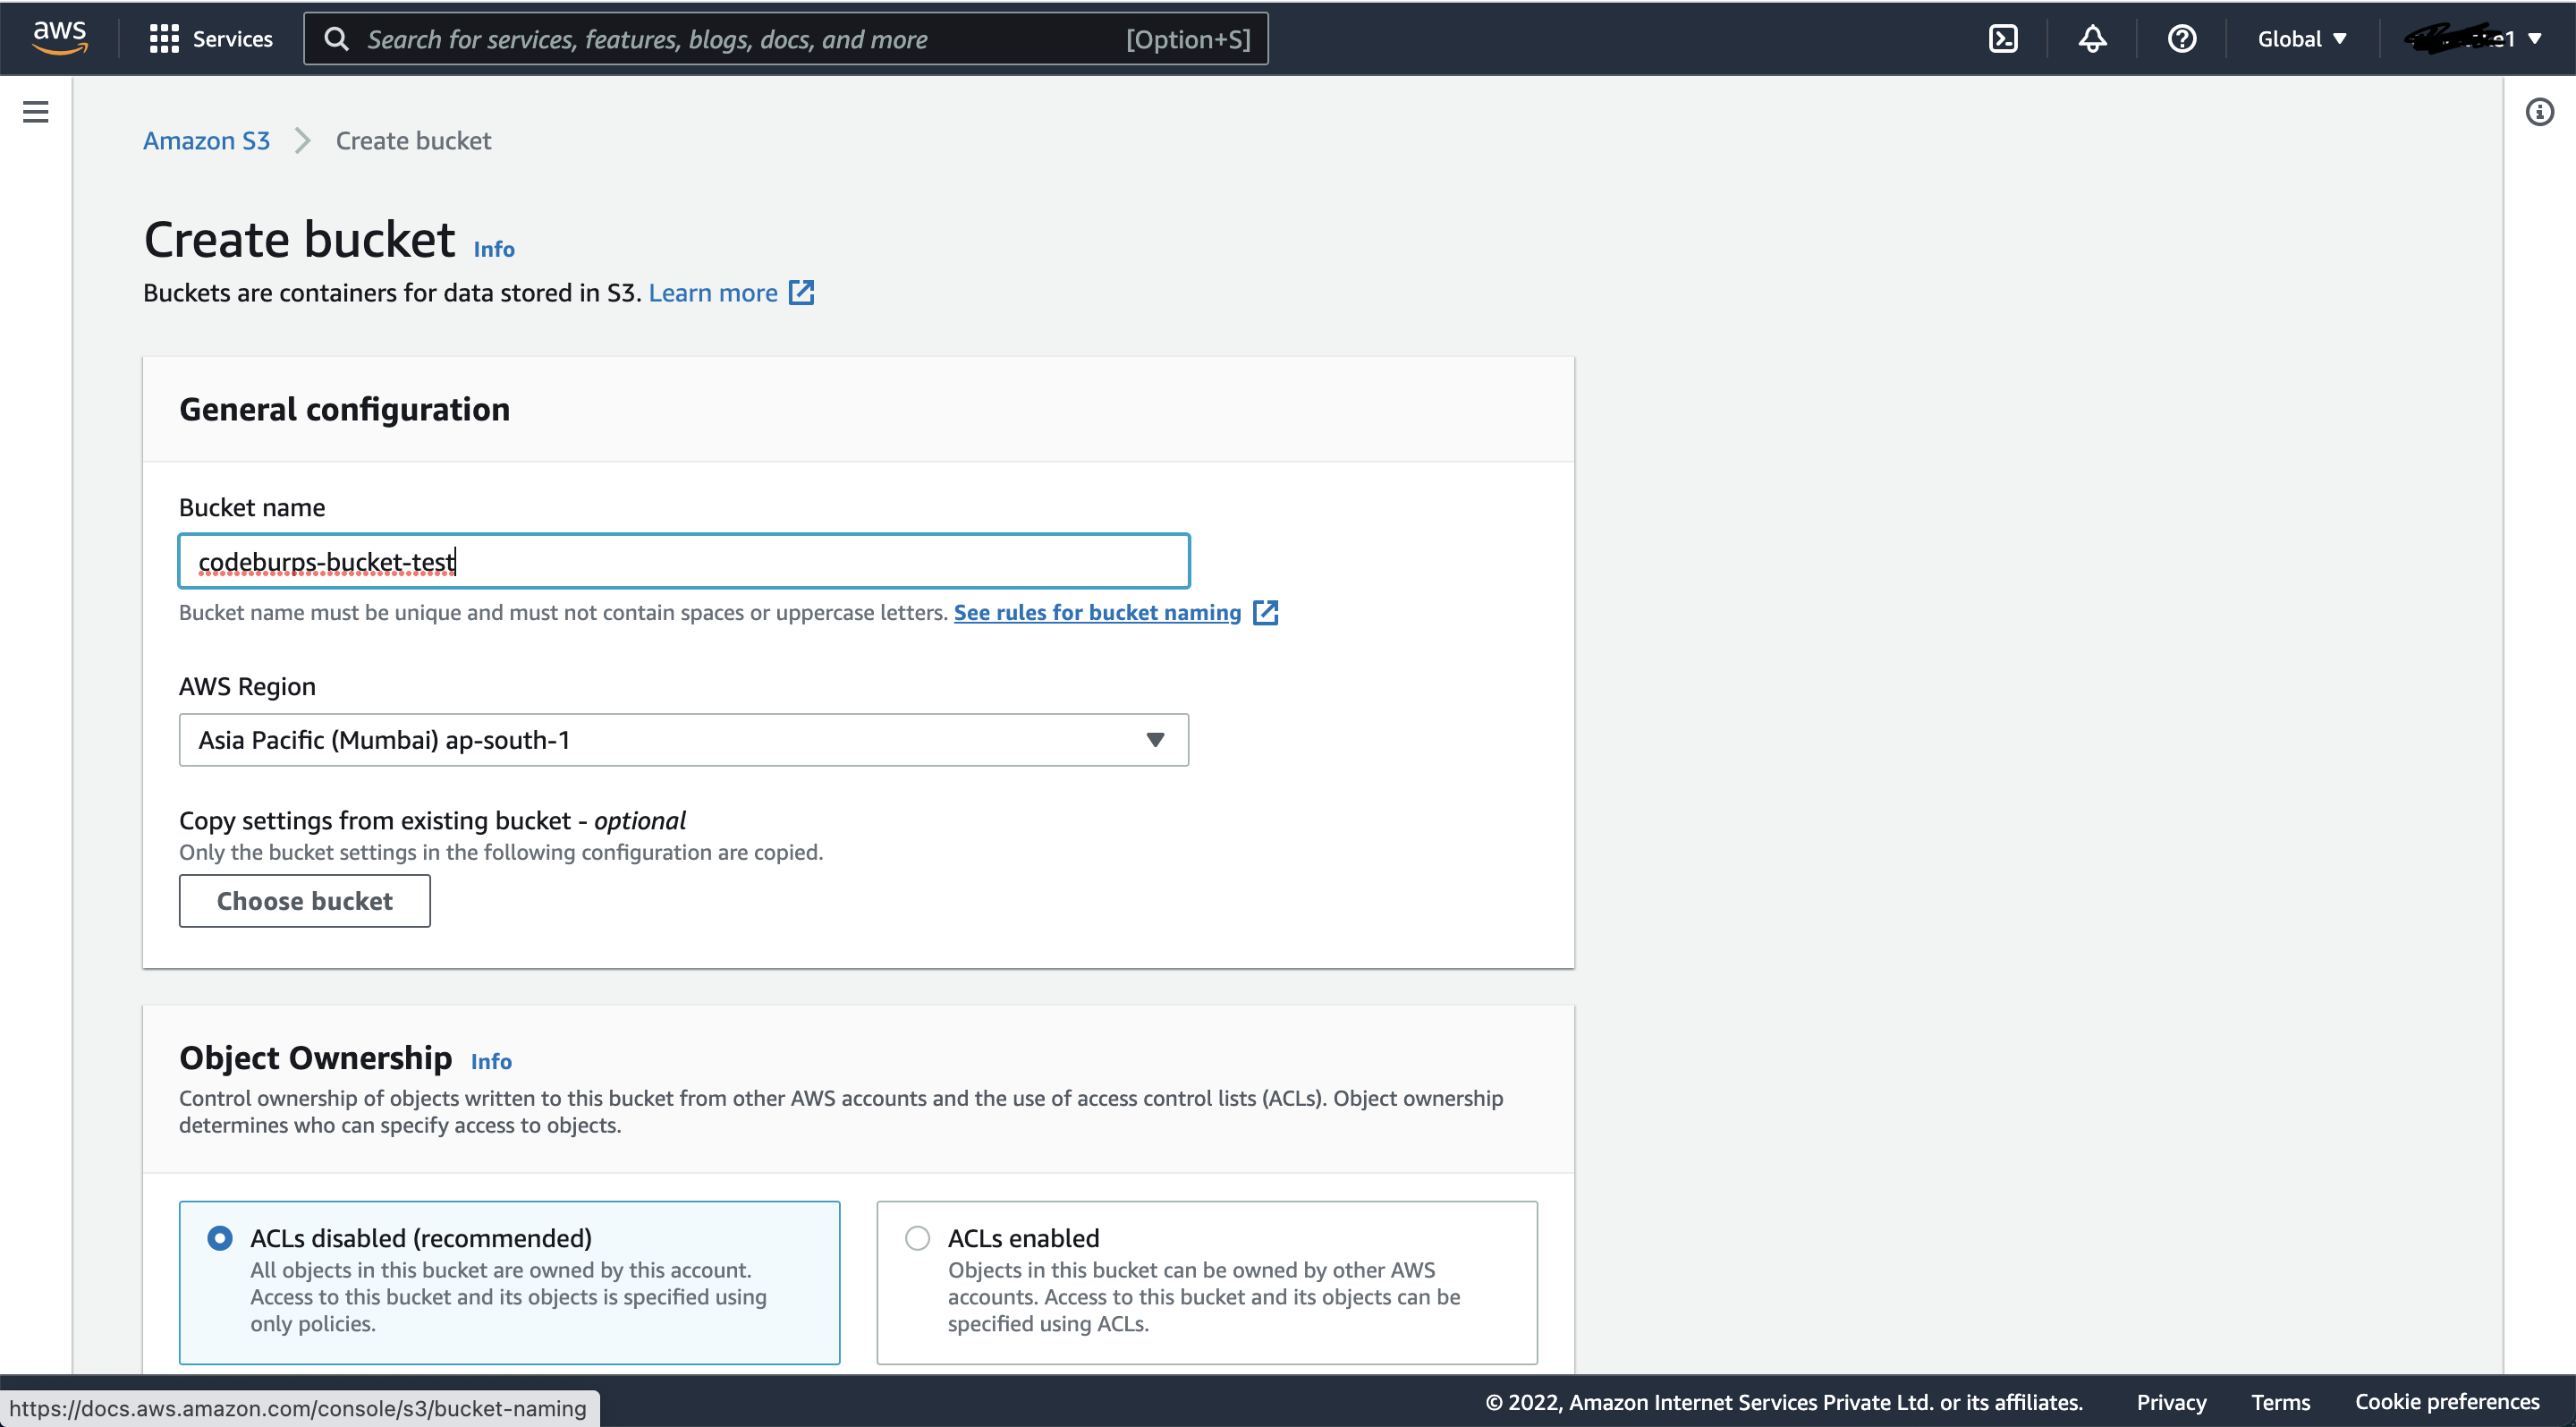Image resolution: width=2576 pixels, height=1427 pixels.
Task: Open the Privacy footer link
Action: pyautogui.click(x=2171, y=1402)
